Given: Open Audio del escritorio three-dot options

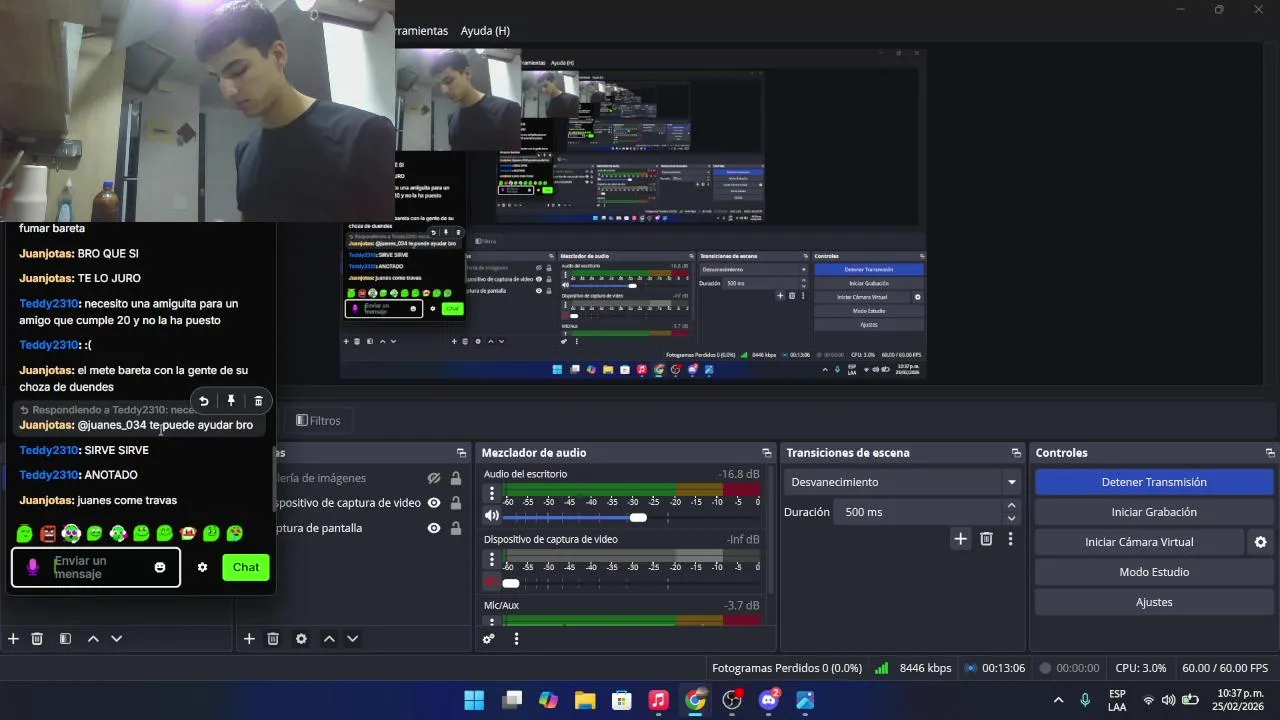Looking at the screenshot, I should pyautogui.click(x=491, y=493).
